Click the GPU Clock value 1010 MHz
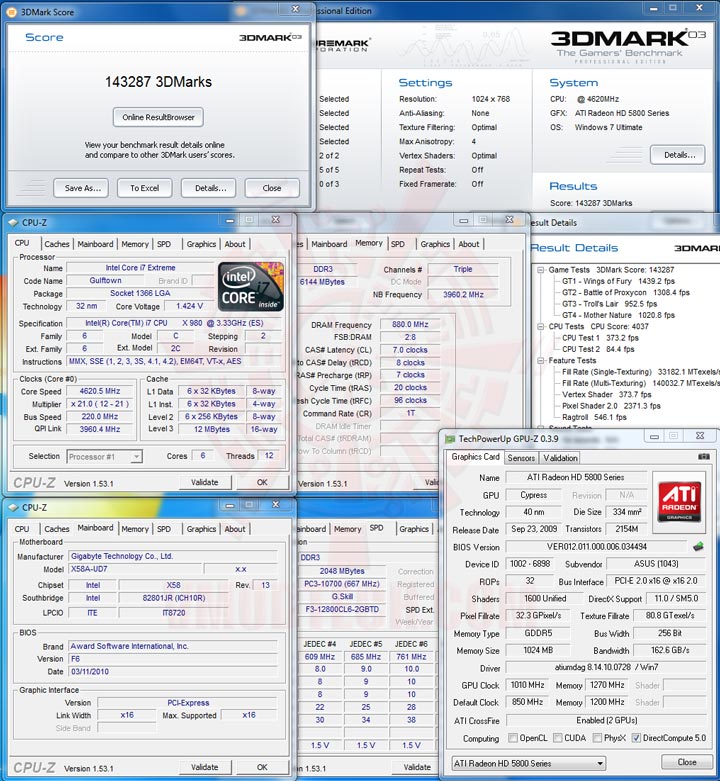720x781 pixels. point(527,685)
